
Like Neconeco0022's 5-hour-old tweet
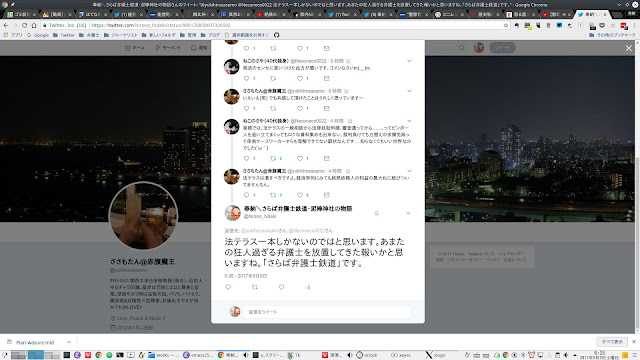click(300, 78)
